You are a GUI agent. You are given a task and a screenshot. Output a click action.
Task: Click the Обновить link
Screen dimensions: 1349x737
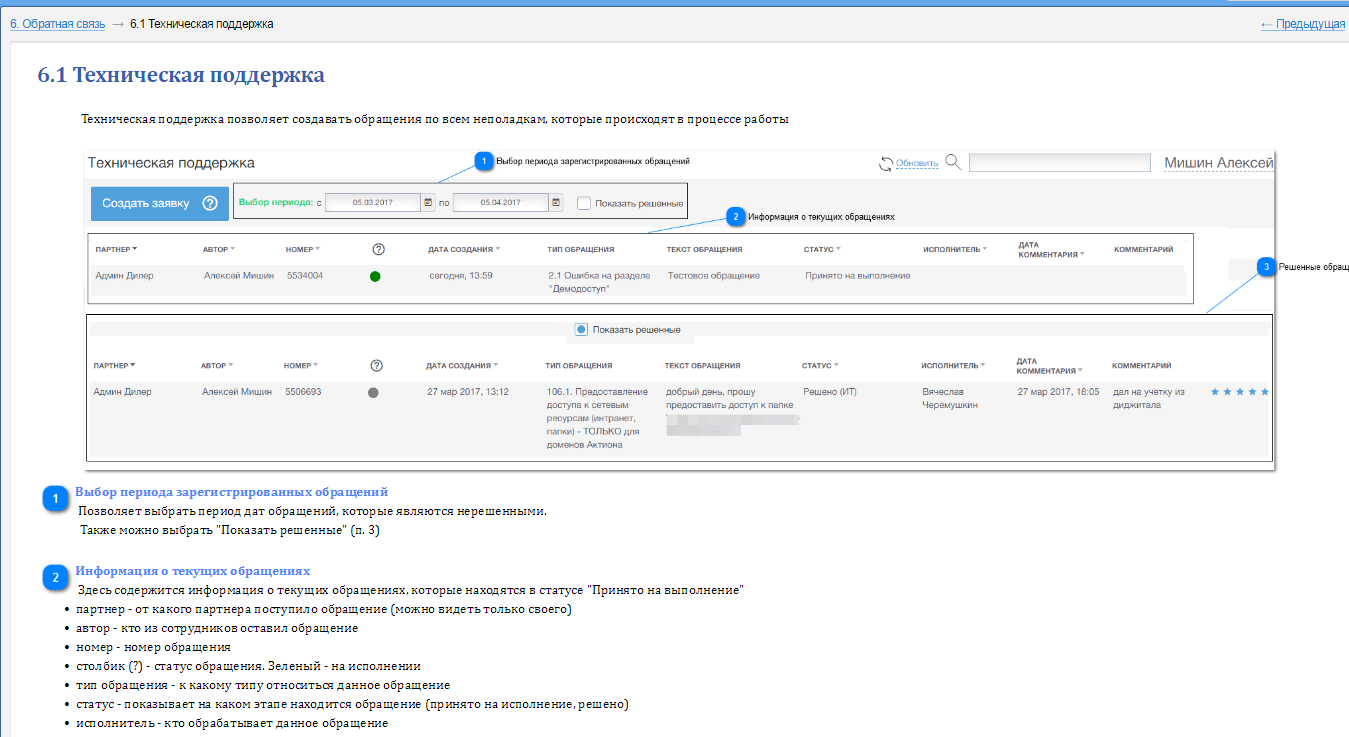[x=917, y=163]
